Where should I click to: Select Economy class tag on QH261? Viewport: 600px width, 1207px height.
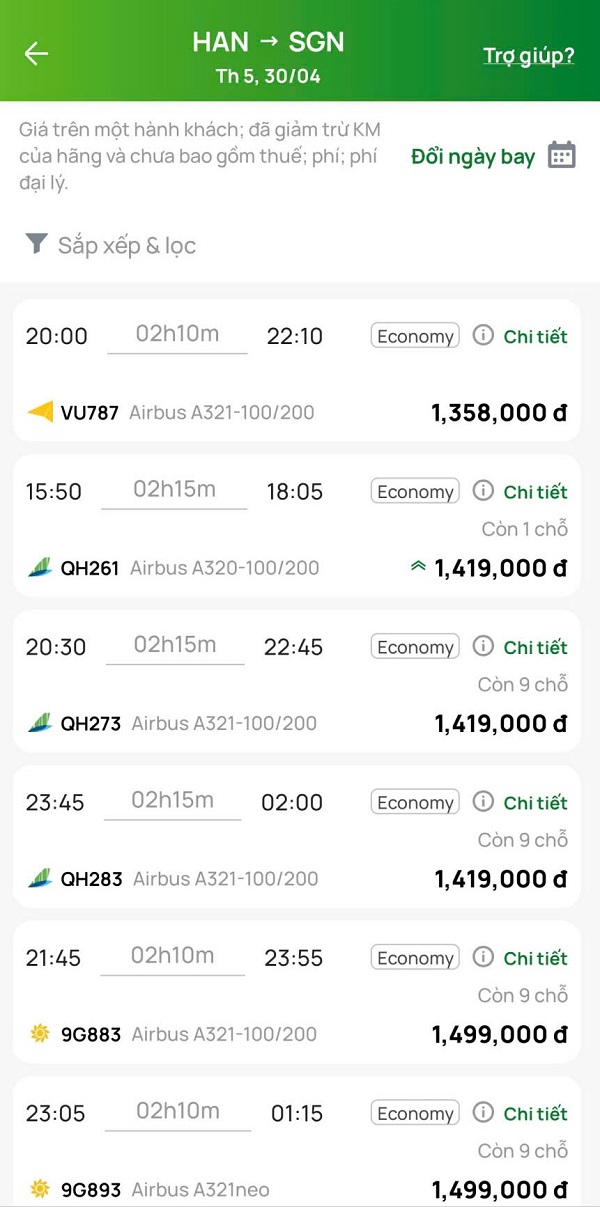click(415, 492)
